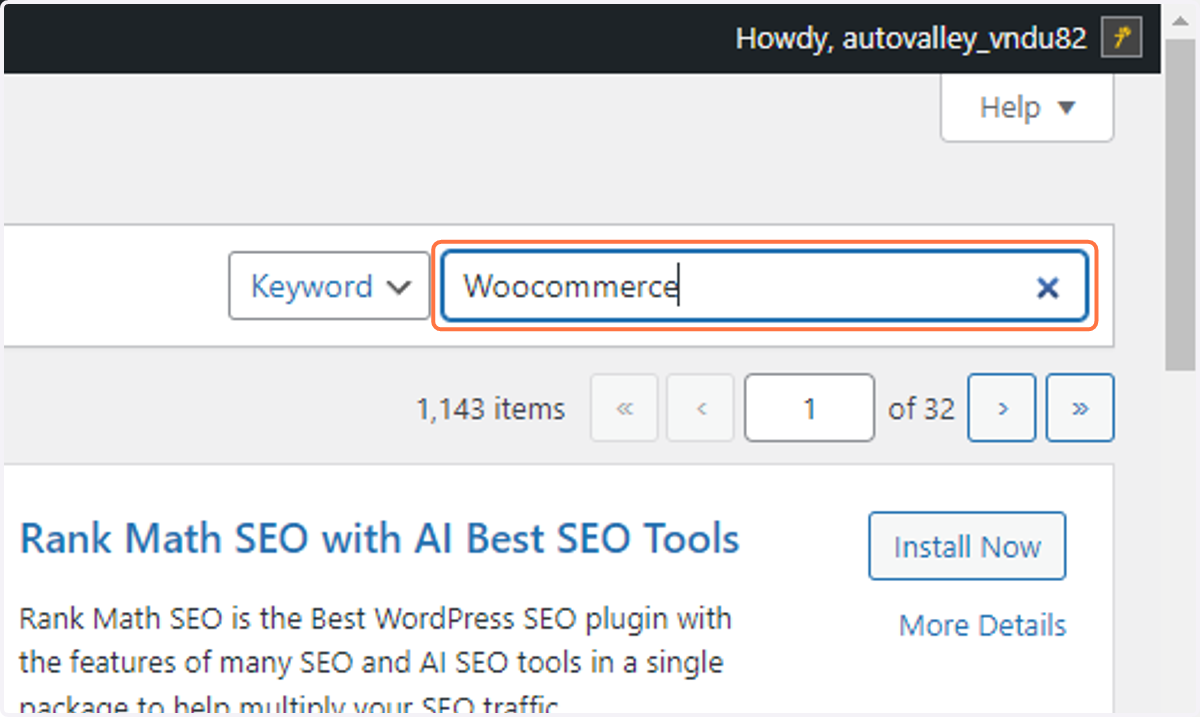Screen dimensions: 1200x717
Task: Edit the current page number field
Action: tap(809, 408)
